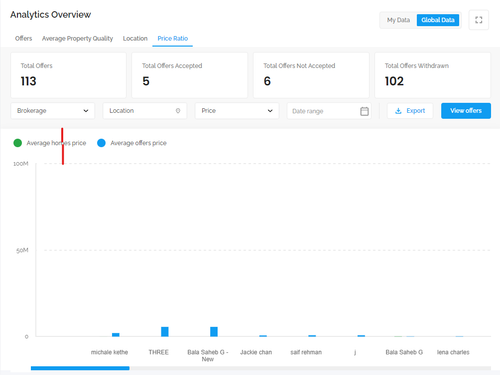This screenshot has height=375, width=500.
Task: Click the horizontal chart scrollbar thumb
Action: point(80,368)
